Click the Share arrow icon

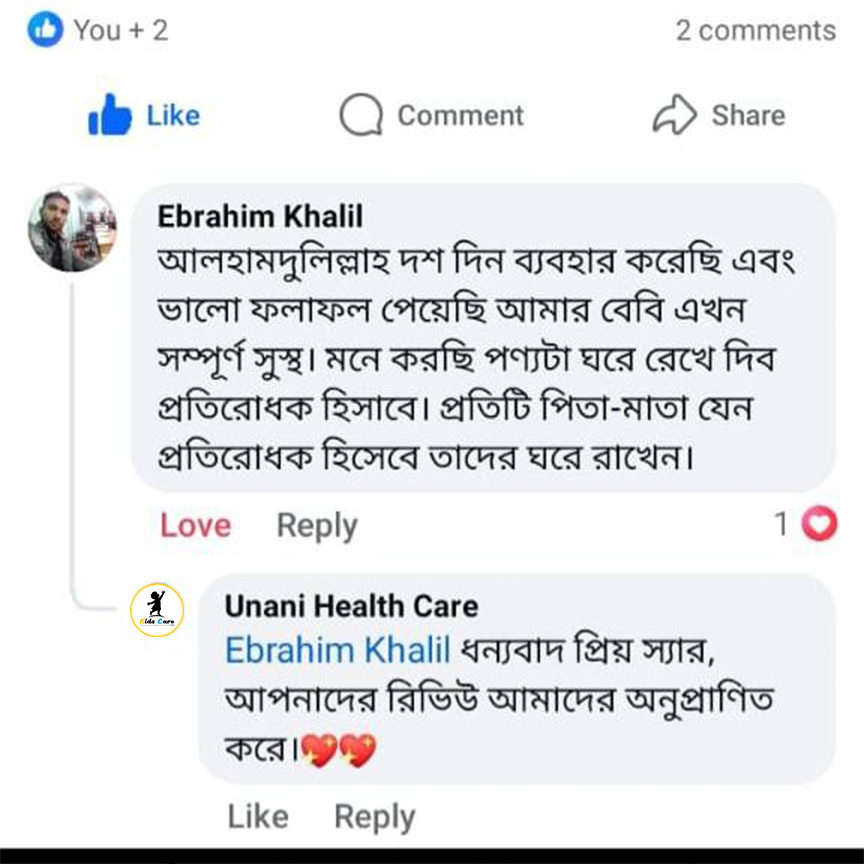click(x=676, y=114)
